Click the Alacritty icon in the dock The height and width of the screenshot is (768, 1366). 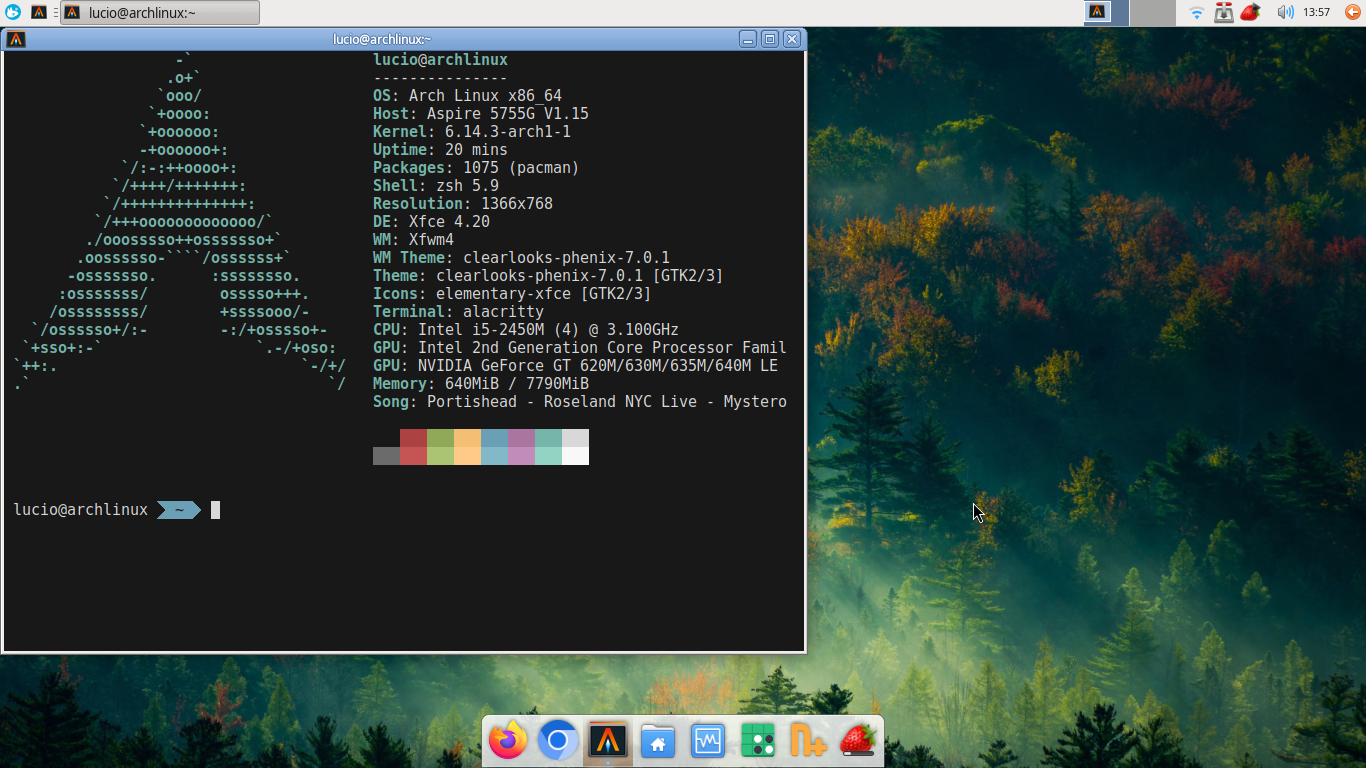tap(608, 741)
